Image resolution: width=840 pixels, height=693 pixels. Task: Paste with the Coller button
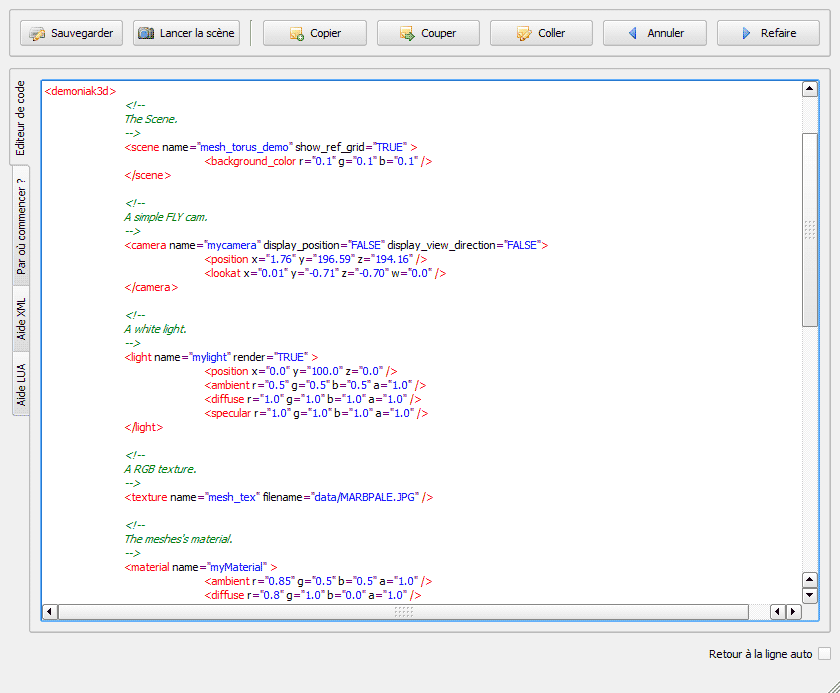(541, 33)
